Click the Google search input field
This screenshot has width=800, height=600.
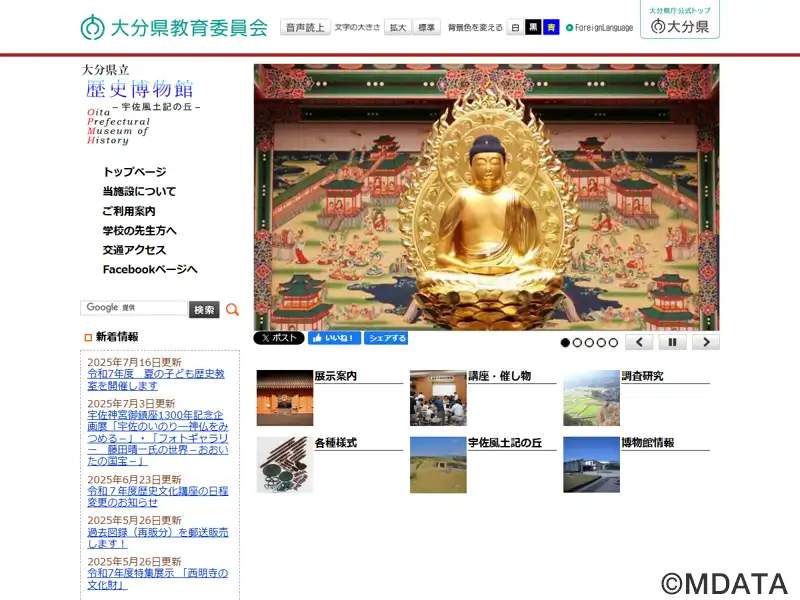pos(134,308)
